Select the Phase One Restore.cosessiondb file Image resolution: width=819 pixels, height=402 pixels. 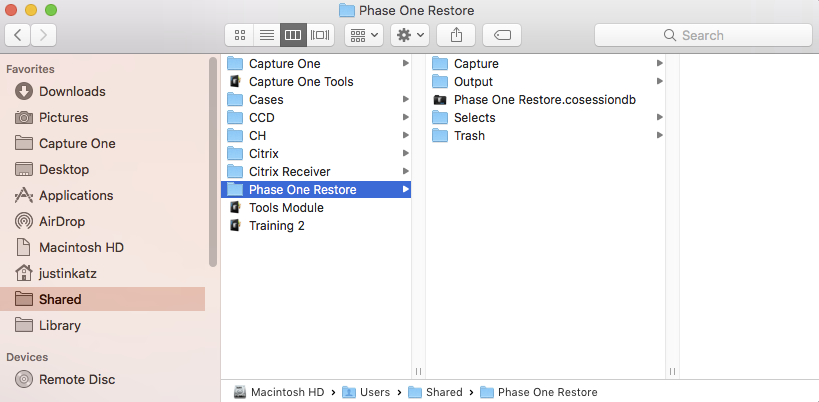545,100
